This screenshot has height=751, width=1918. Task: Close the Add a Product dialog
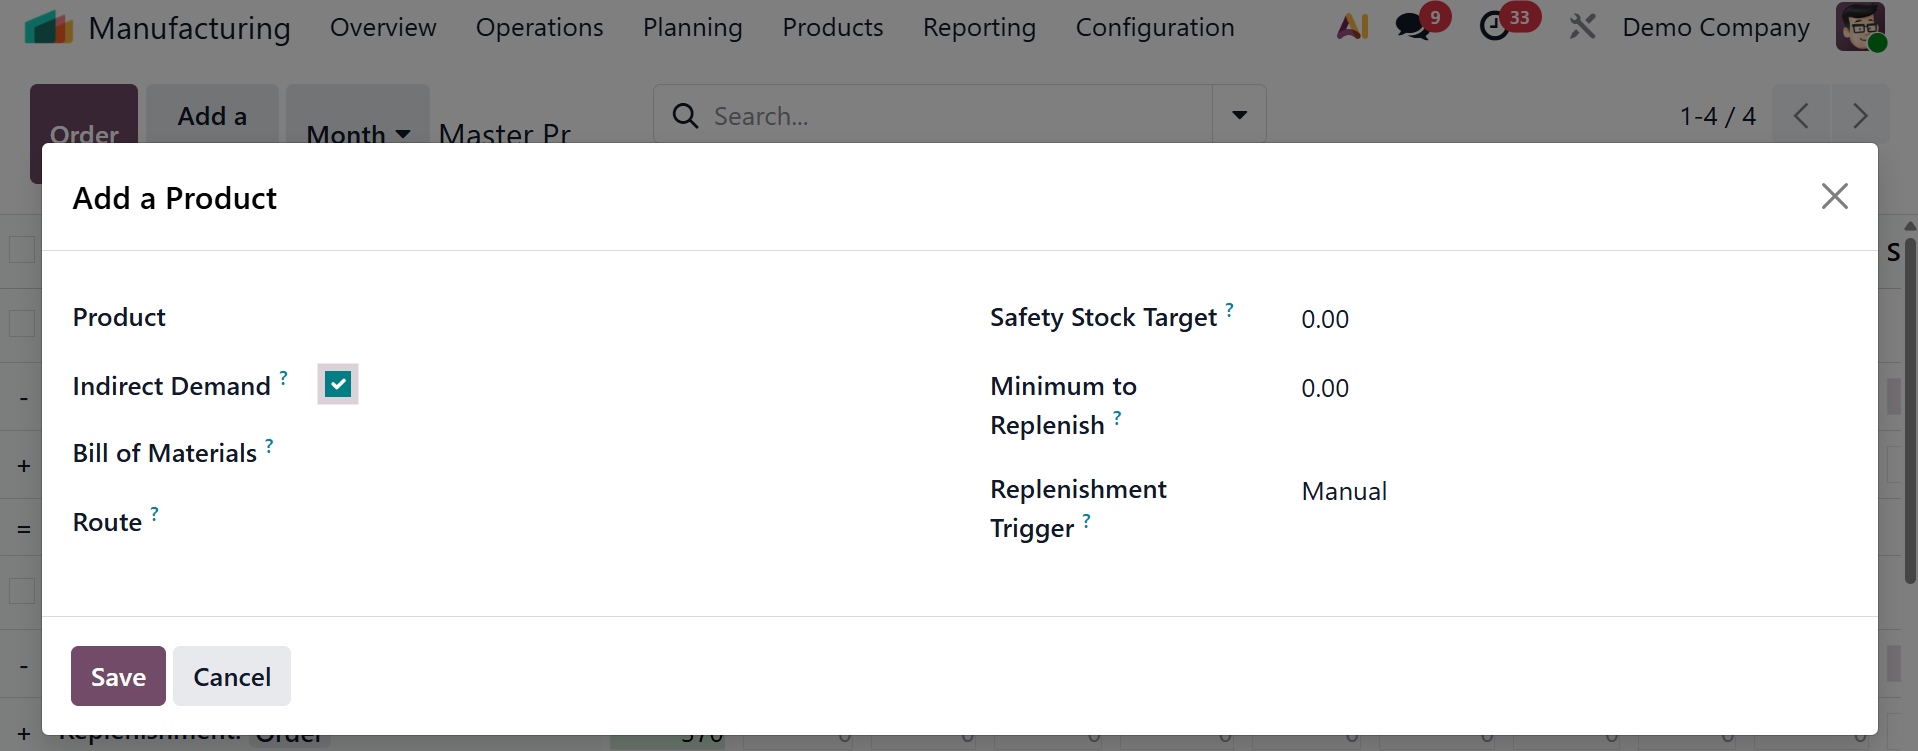[x=1834, y=196]
